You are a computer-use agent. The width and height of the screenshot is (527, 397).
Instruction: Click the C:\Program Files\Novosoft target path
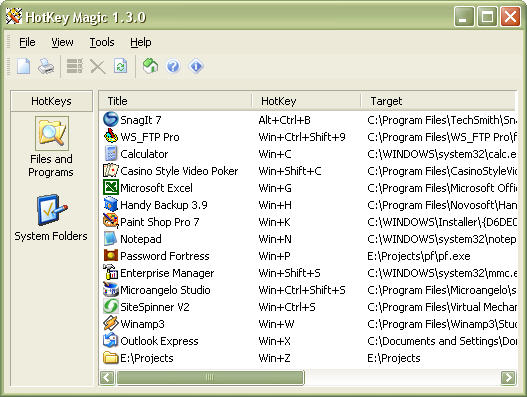point(442,205)
